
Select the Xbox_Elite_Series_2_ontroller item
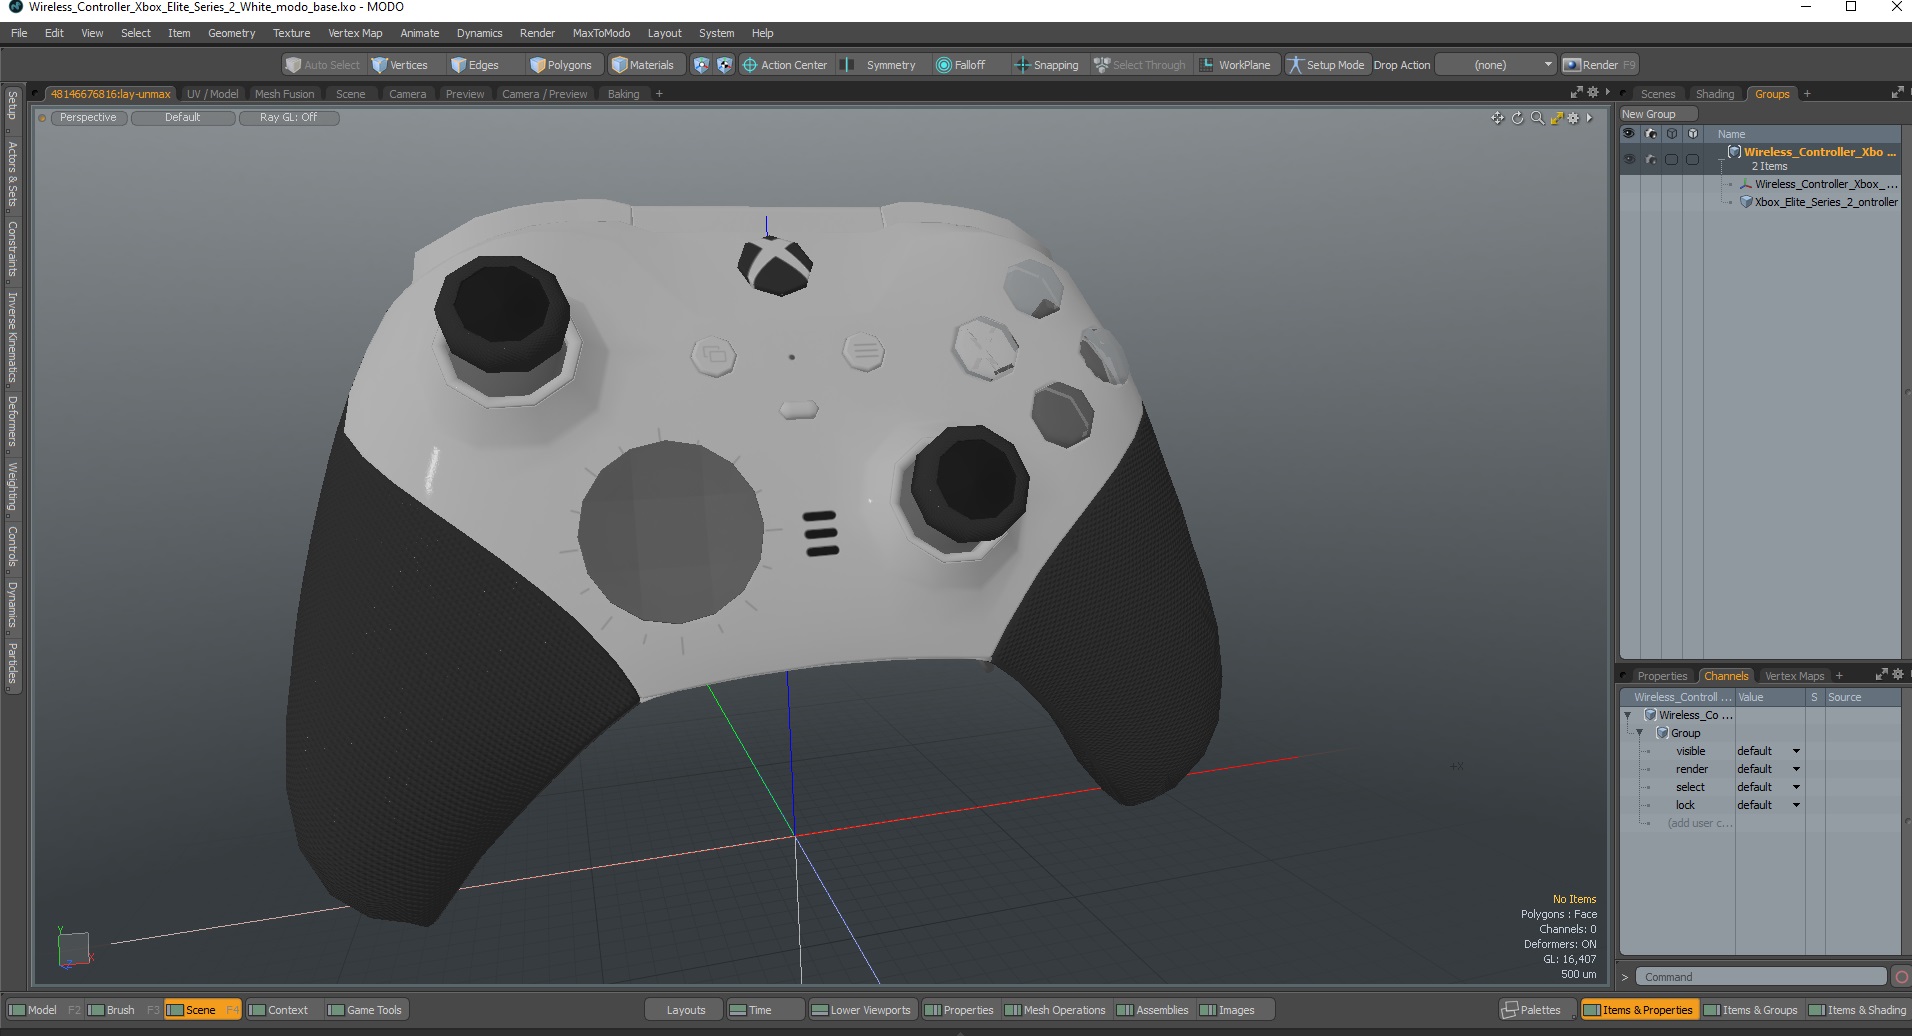coord(1826,202)
